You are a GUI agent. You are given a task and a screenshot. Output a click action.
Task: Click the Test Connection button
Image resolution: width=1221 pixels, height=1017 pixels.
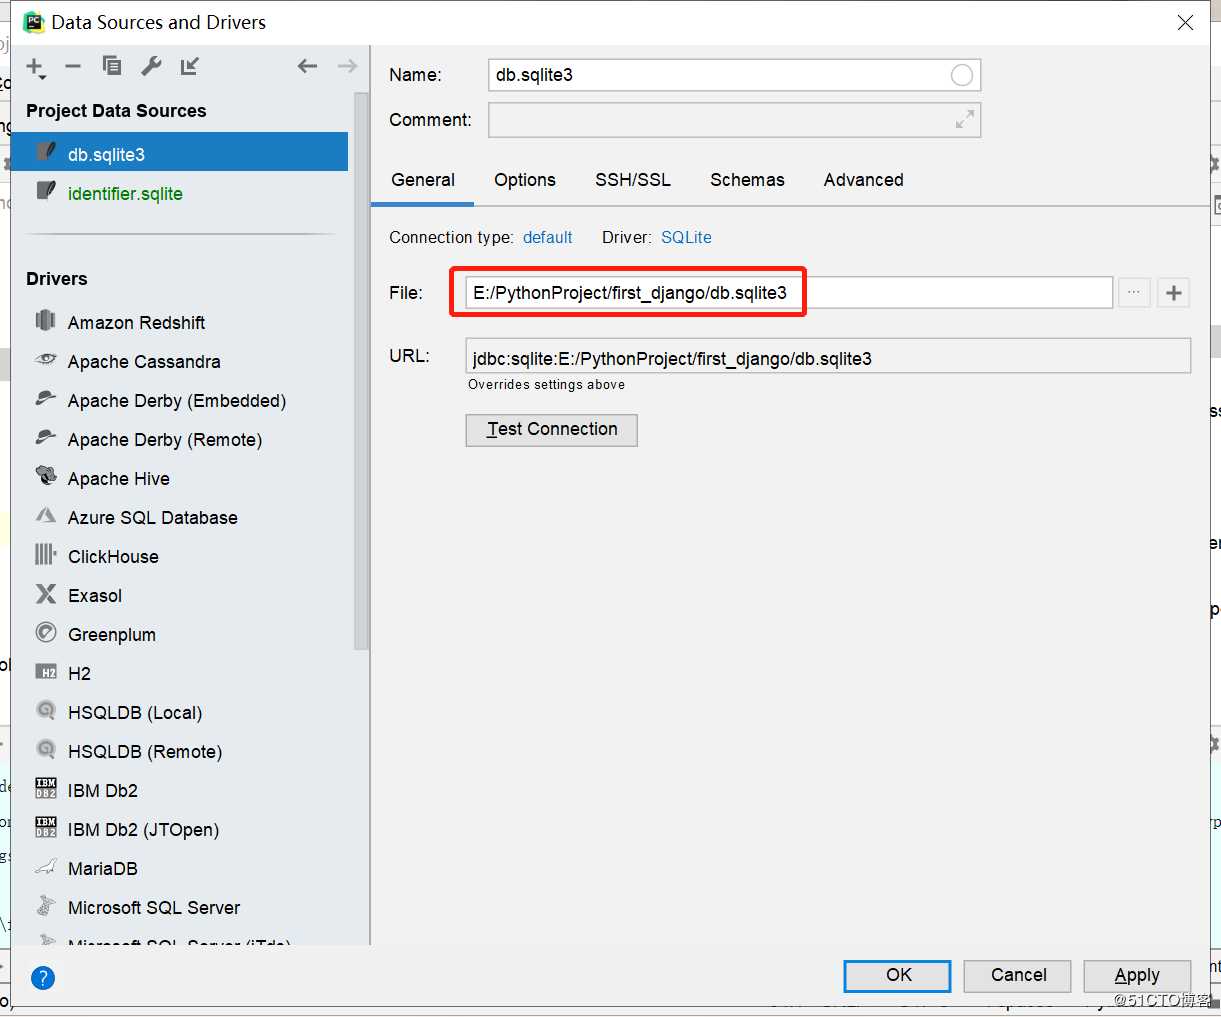click(x=552, y=430)
